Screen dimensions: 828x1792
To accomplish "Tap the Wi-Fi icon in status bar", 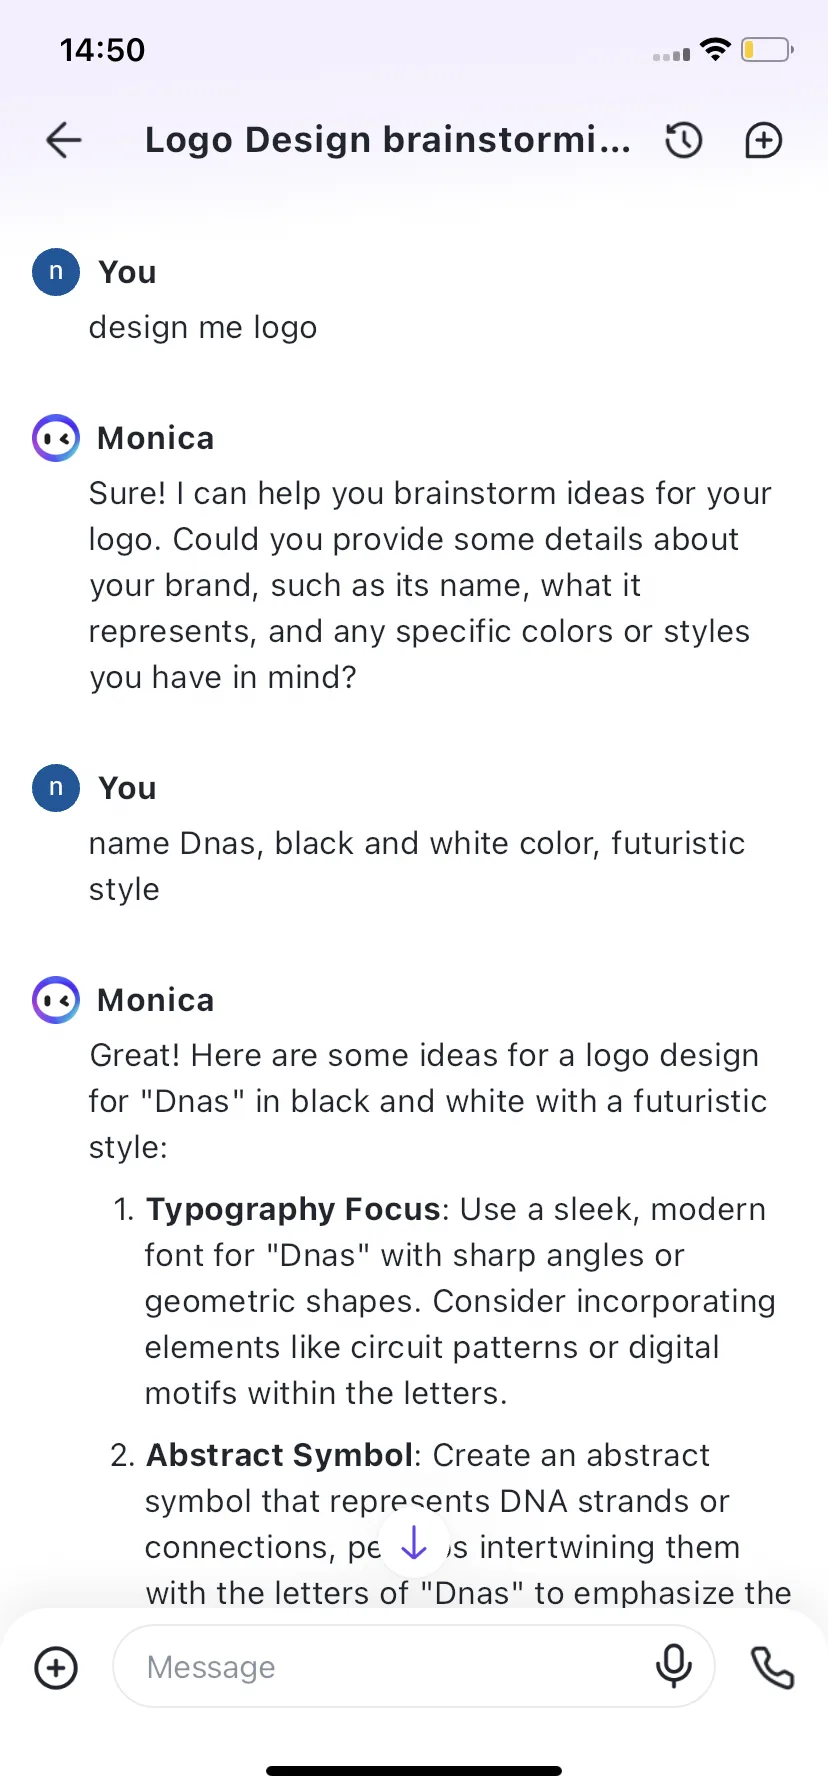I will [x=716, y=49].
